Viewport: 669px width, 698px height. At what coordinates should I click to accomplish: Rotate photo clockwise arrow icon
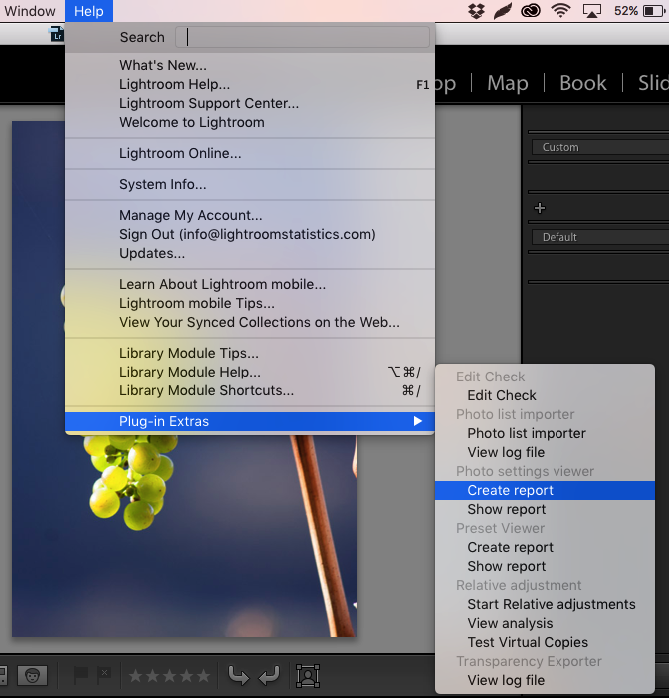tap(269, 676)
